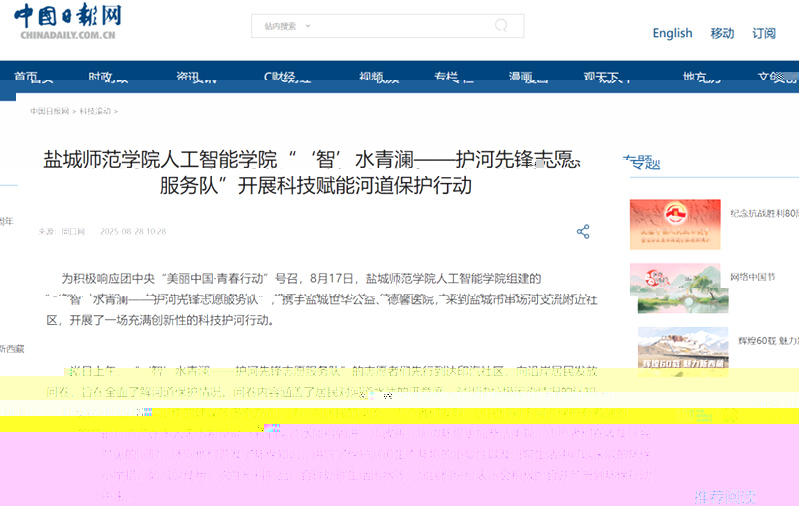Open the 移动 link in header
Image resolution: width=799 pixels, height=506 pixels.
[722, 33]
